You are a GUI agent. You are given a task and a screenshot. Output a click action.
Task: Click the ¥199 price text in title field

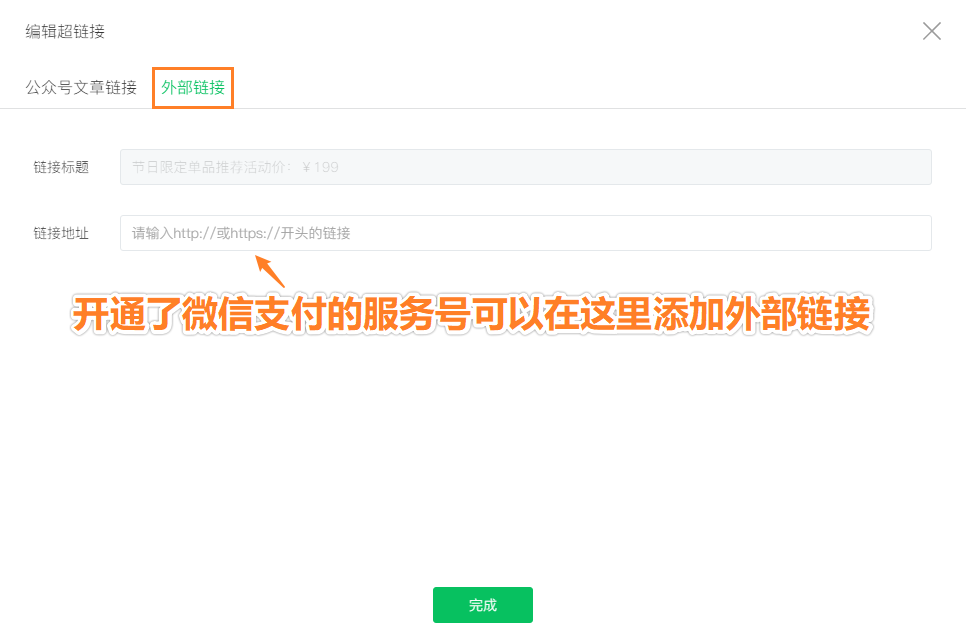point(320,167)
